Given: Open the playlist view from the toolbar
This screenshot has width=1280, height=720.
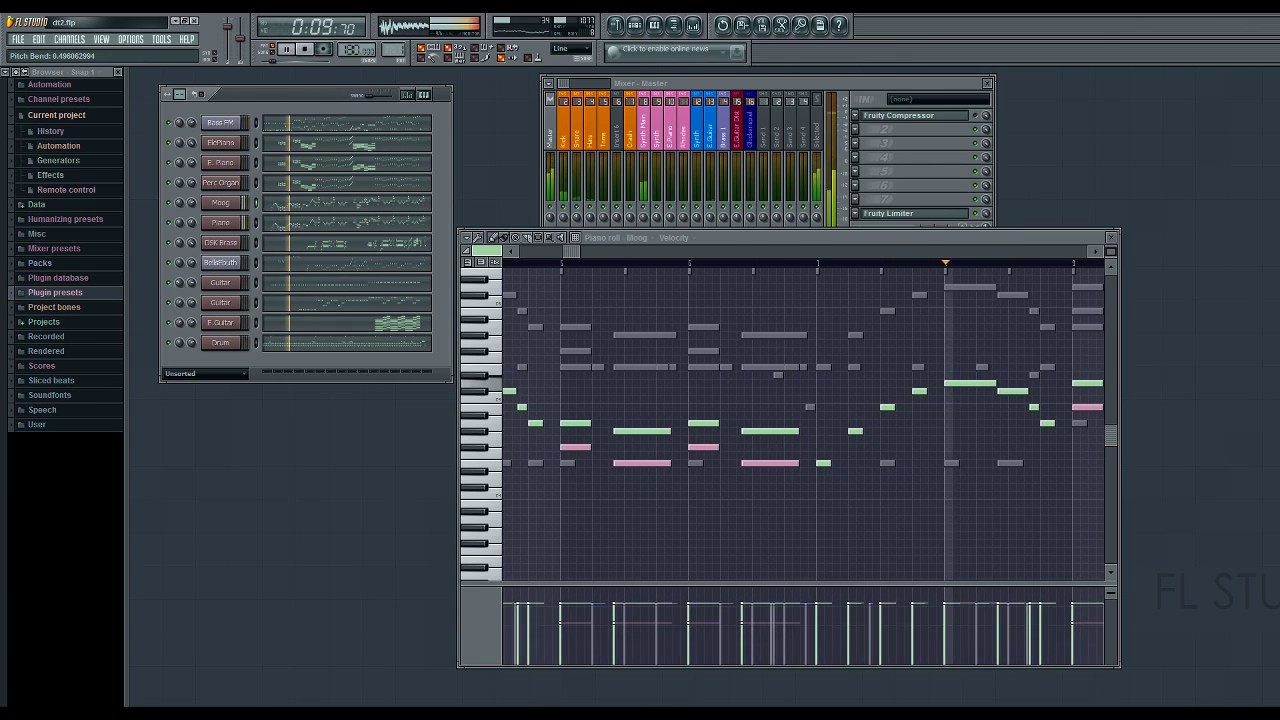Looking at the screenshot, I should pyautogui.click(x=616, y=25).
